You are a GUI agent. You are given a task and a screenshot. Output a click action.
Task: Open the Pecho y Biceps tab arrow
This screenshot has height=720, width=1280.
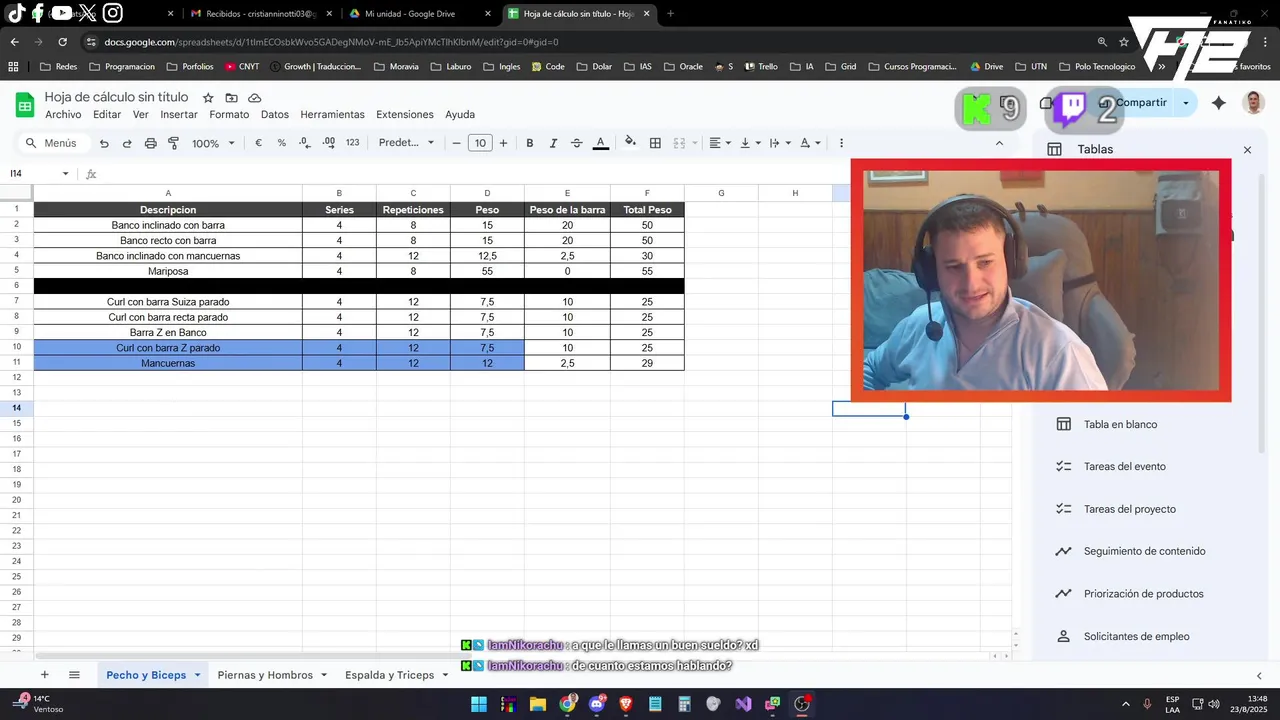tap(197, 675)
